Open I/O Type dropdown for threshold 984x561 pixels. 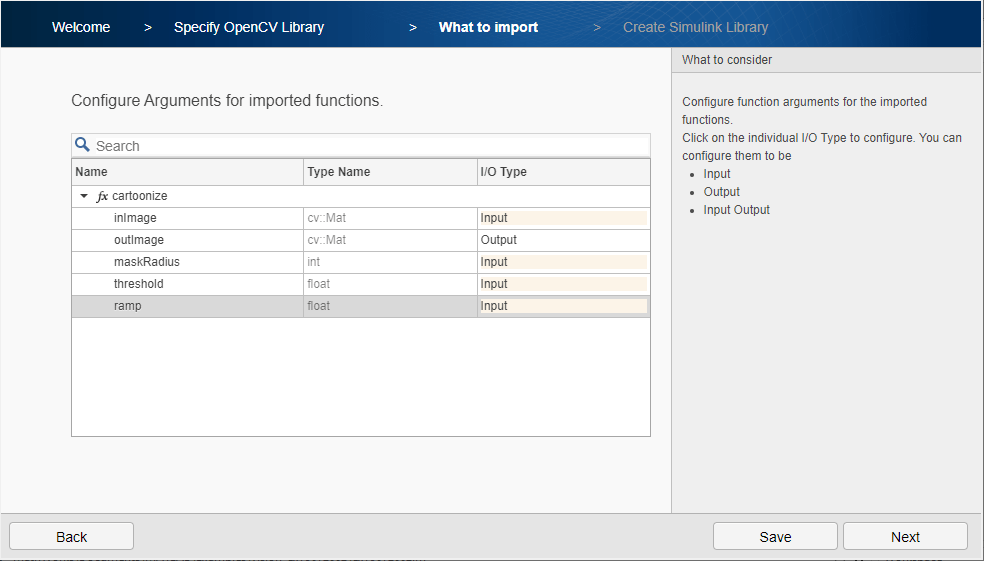click(x=563, y=284)
